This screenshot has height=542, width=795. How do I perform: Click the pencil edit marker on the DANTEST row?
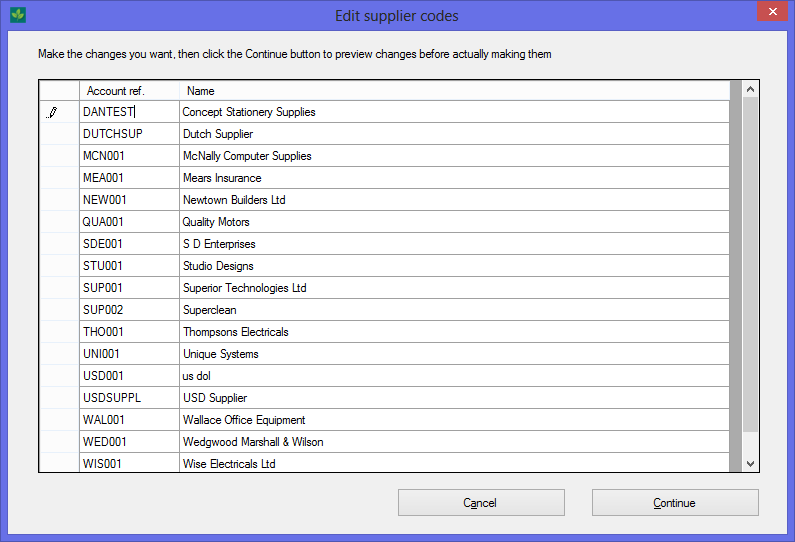pos(52,113)
